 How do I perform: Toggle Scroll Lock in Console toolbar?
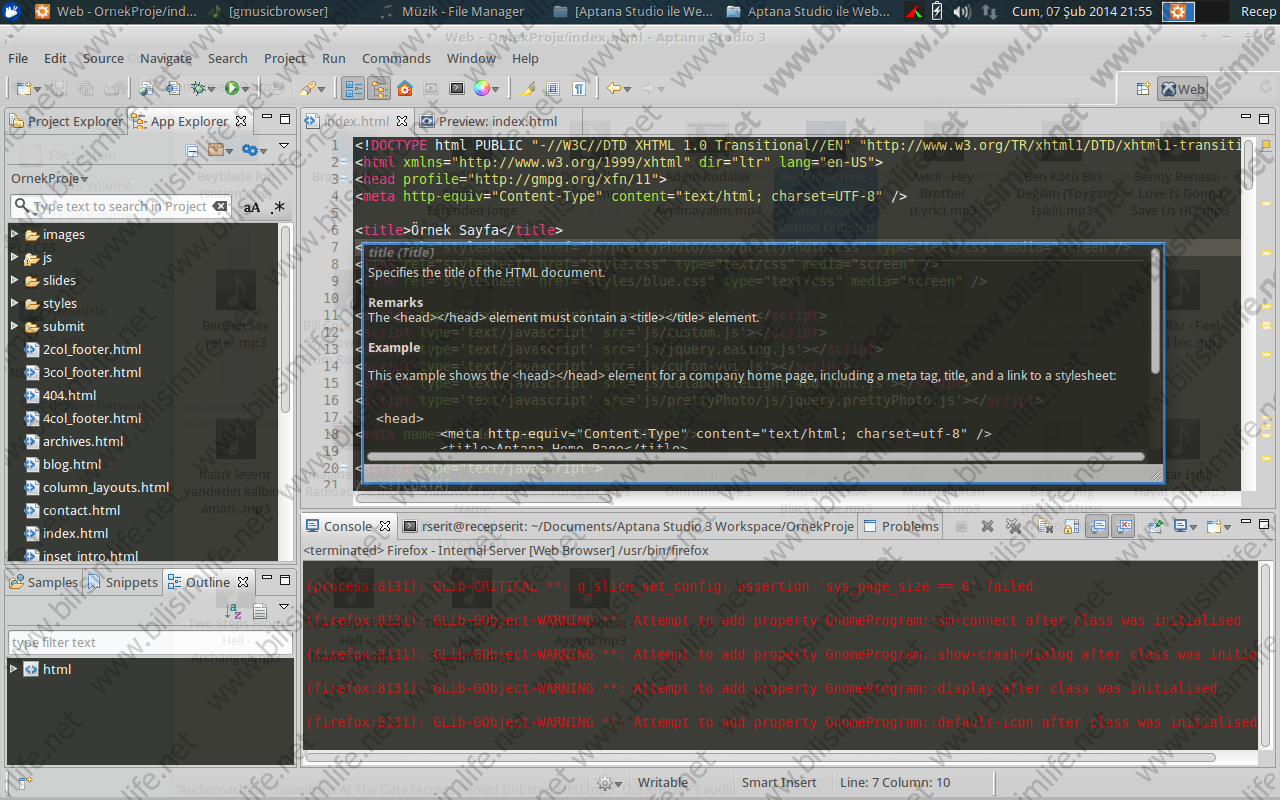click(x=1071, y=526)
